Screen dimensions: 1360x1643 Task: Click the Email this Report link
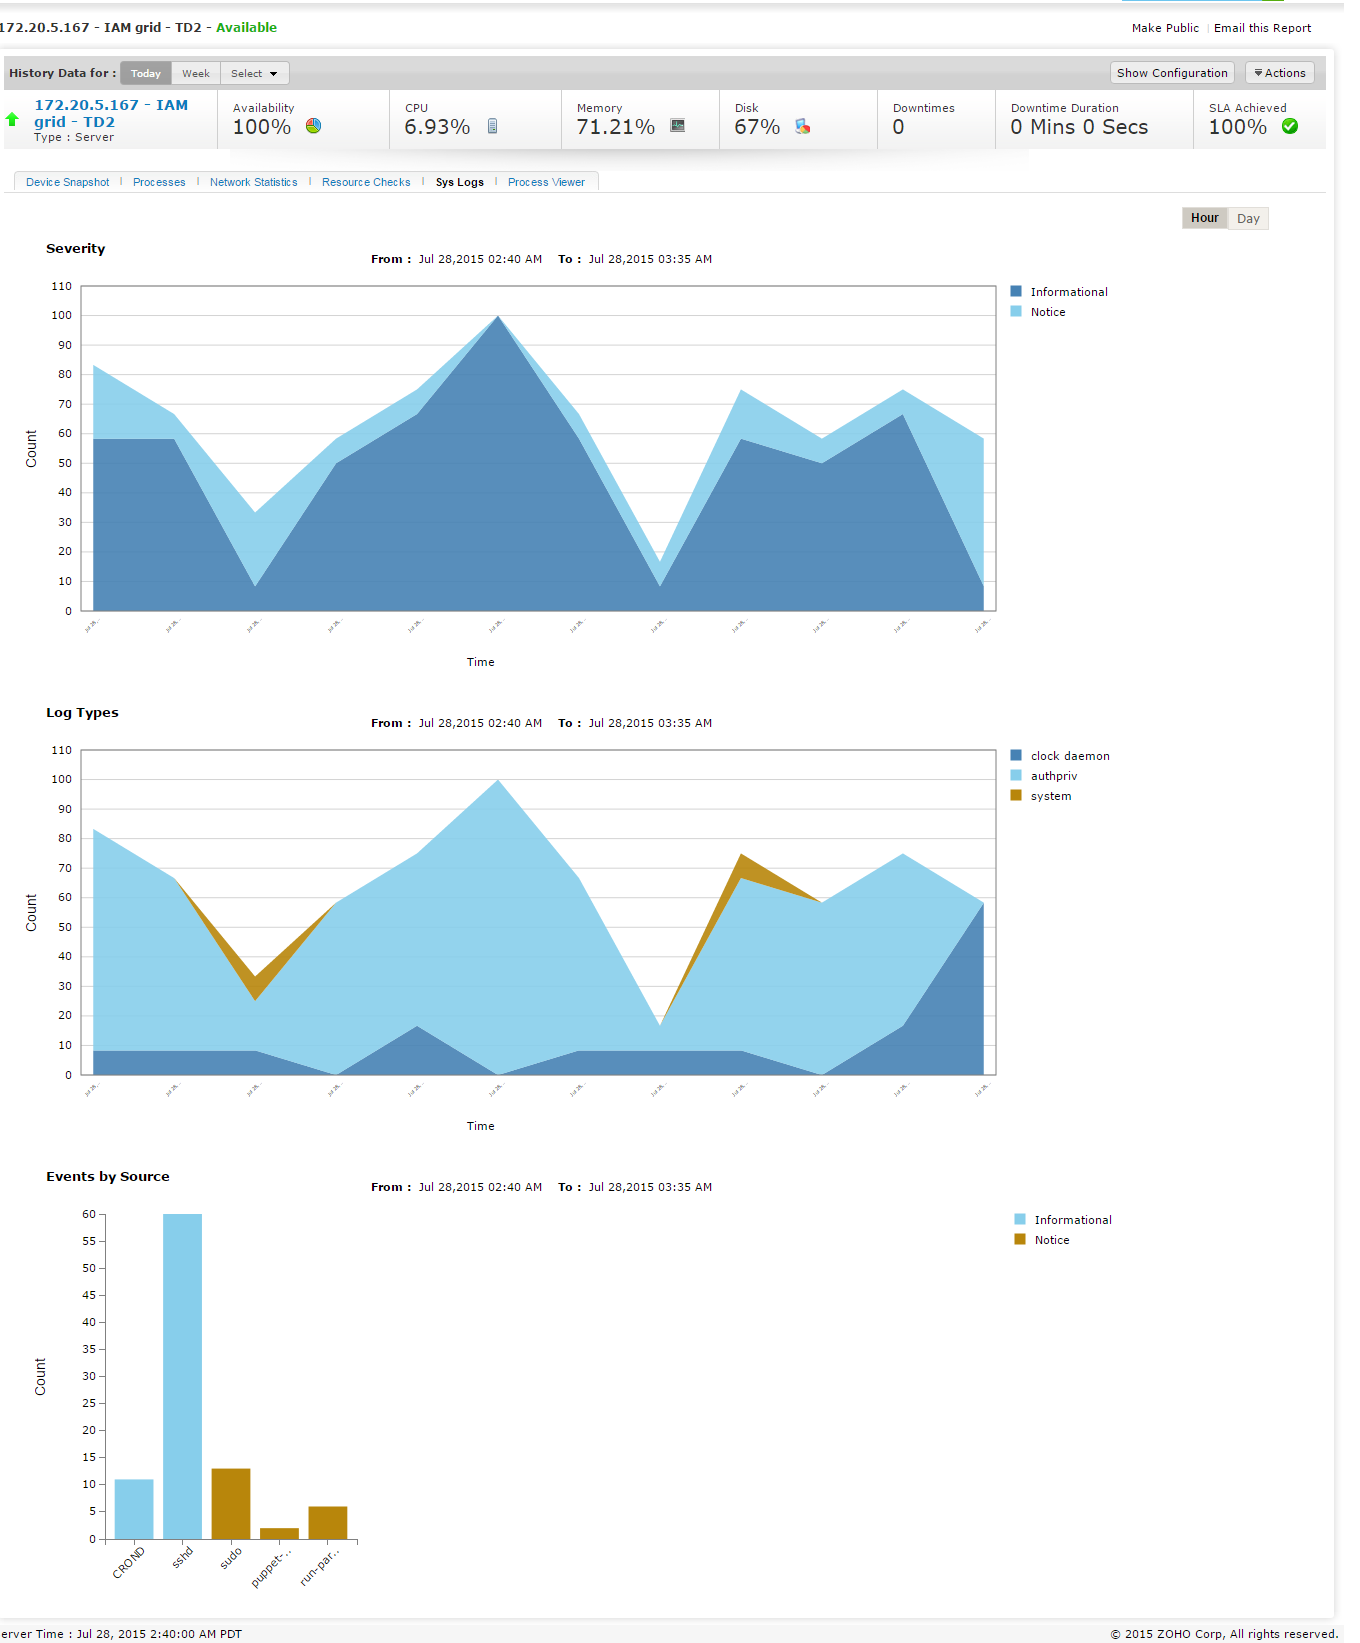(1262, 28)
